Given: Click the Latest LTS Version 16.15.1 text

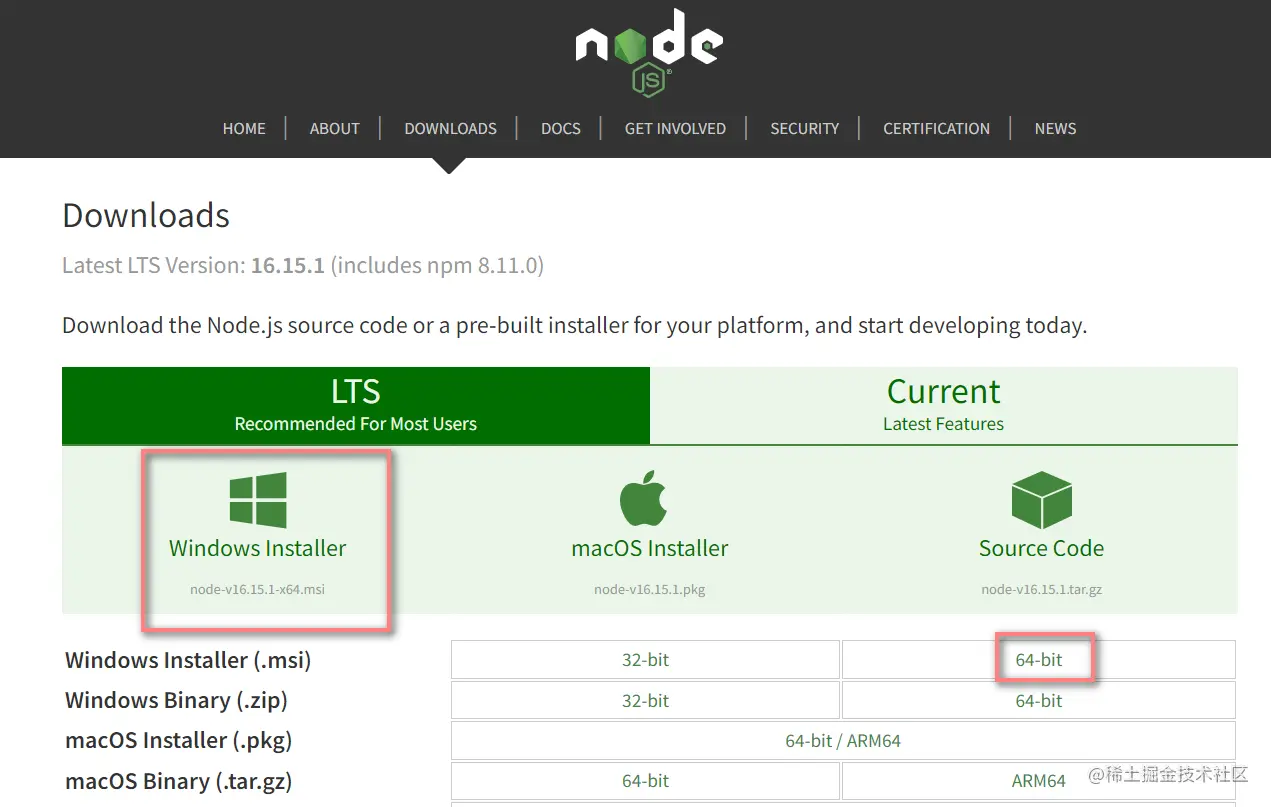Looking at the screenshot, I should (x=303, y=266).
